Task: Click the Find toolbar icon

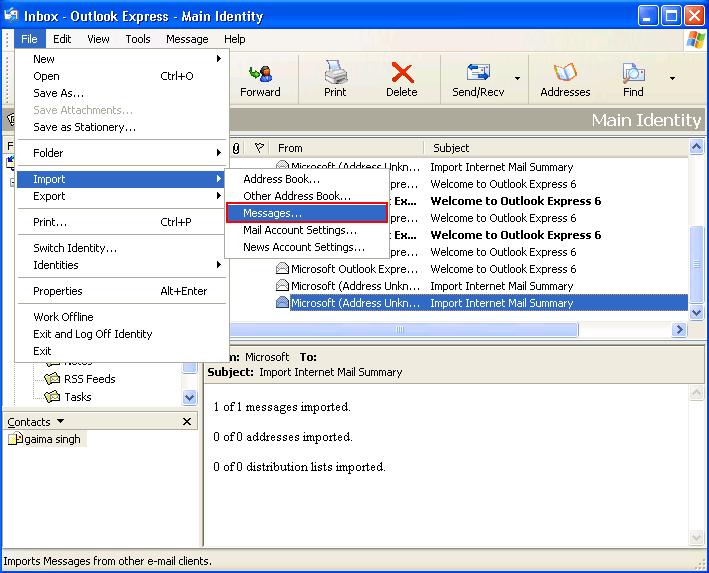Action: pyautogui.click(x=633, y=73)
